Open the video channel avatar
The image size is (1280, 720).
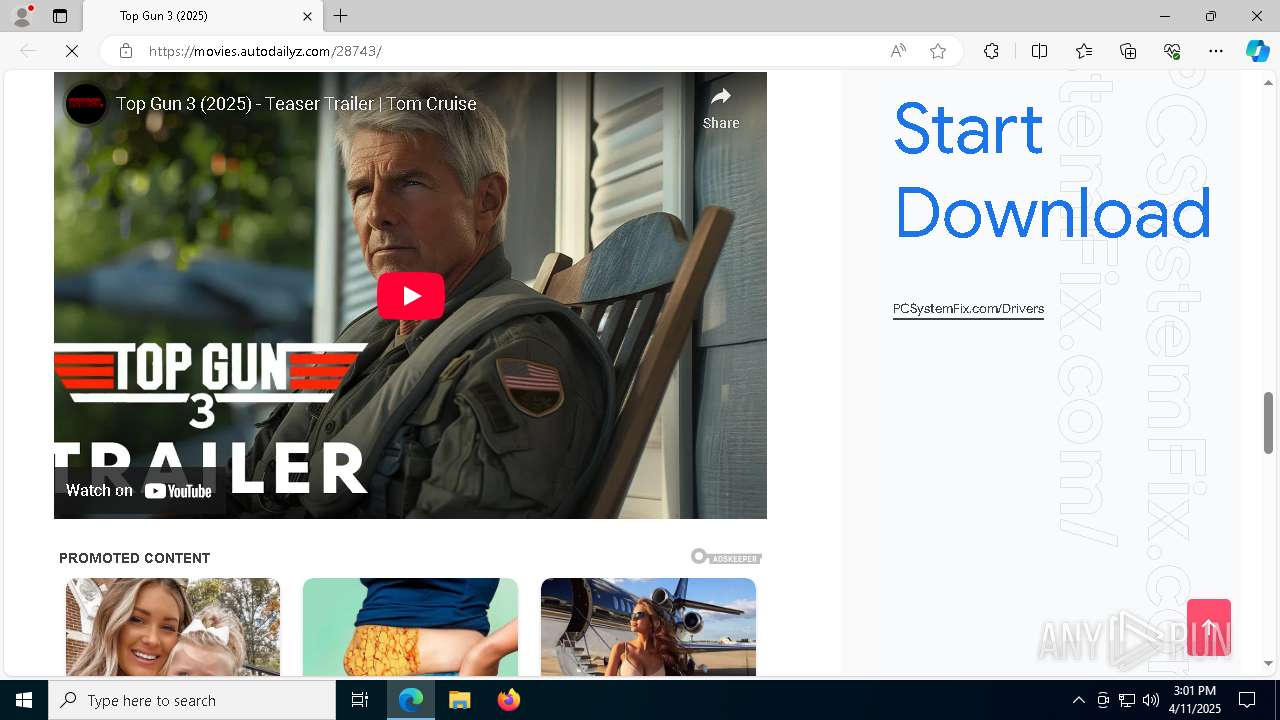tap(86, 104)
